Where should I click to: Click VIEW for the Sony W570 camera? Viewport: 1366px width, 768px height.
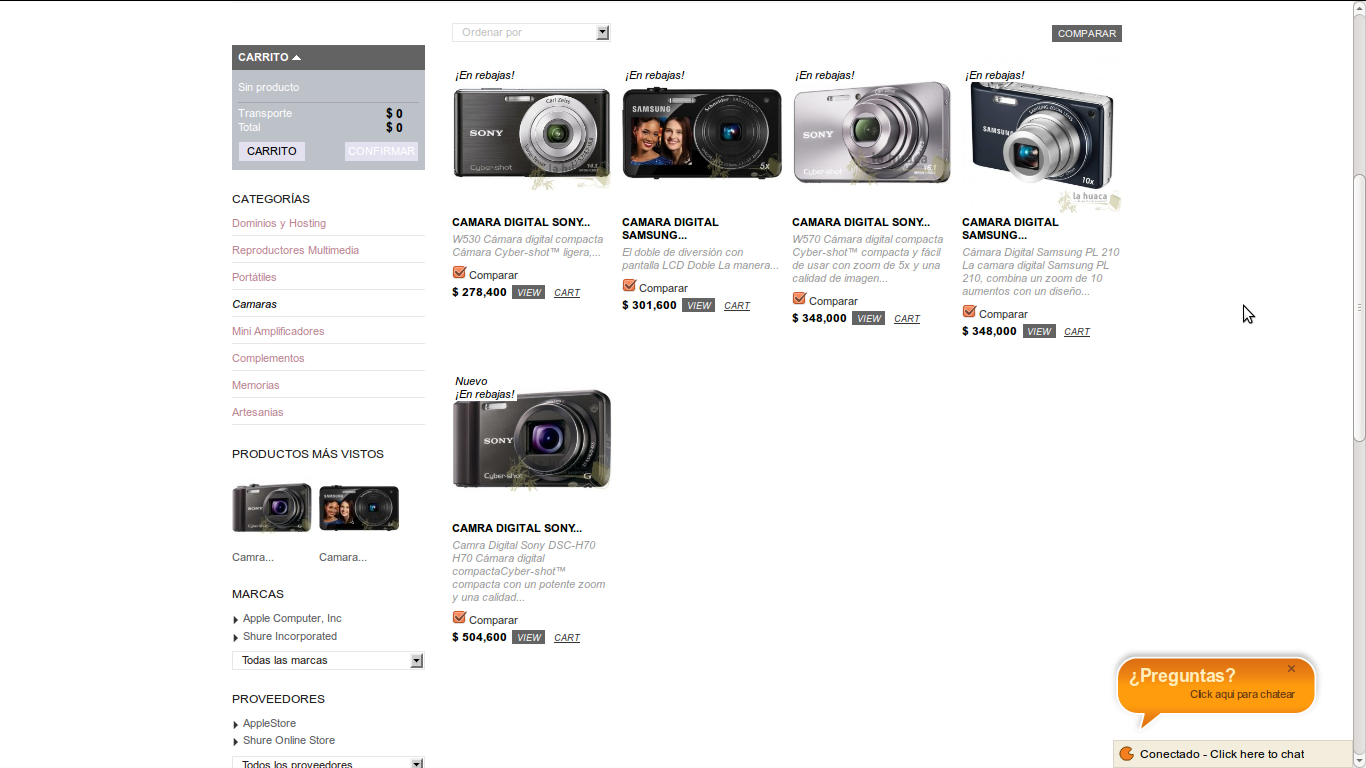click(869, 319)
